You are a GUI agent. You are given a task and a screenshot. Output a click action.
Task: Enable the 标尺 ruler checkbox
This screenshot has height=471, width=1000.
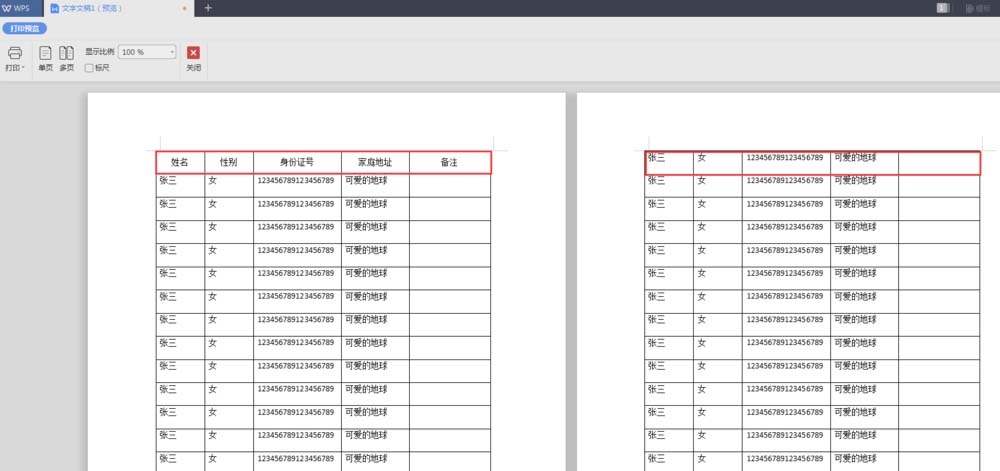[x=90, y=68]
